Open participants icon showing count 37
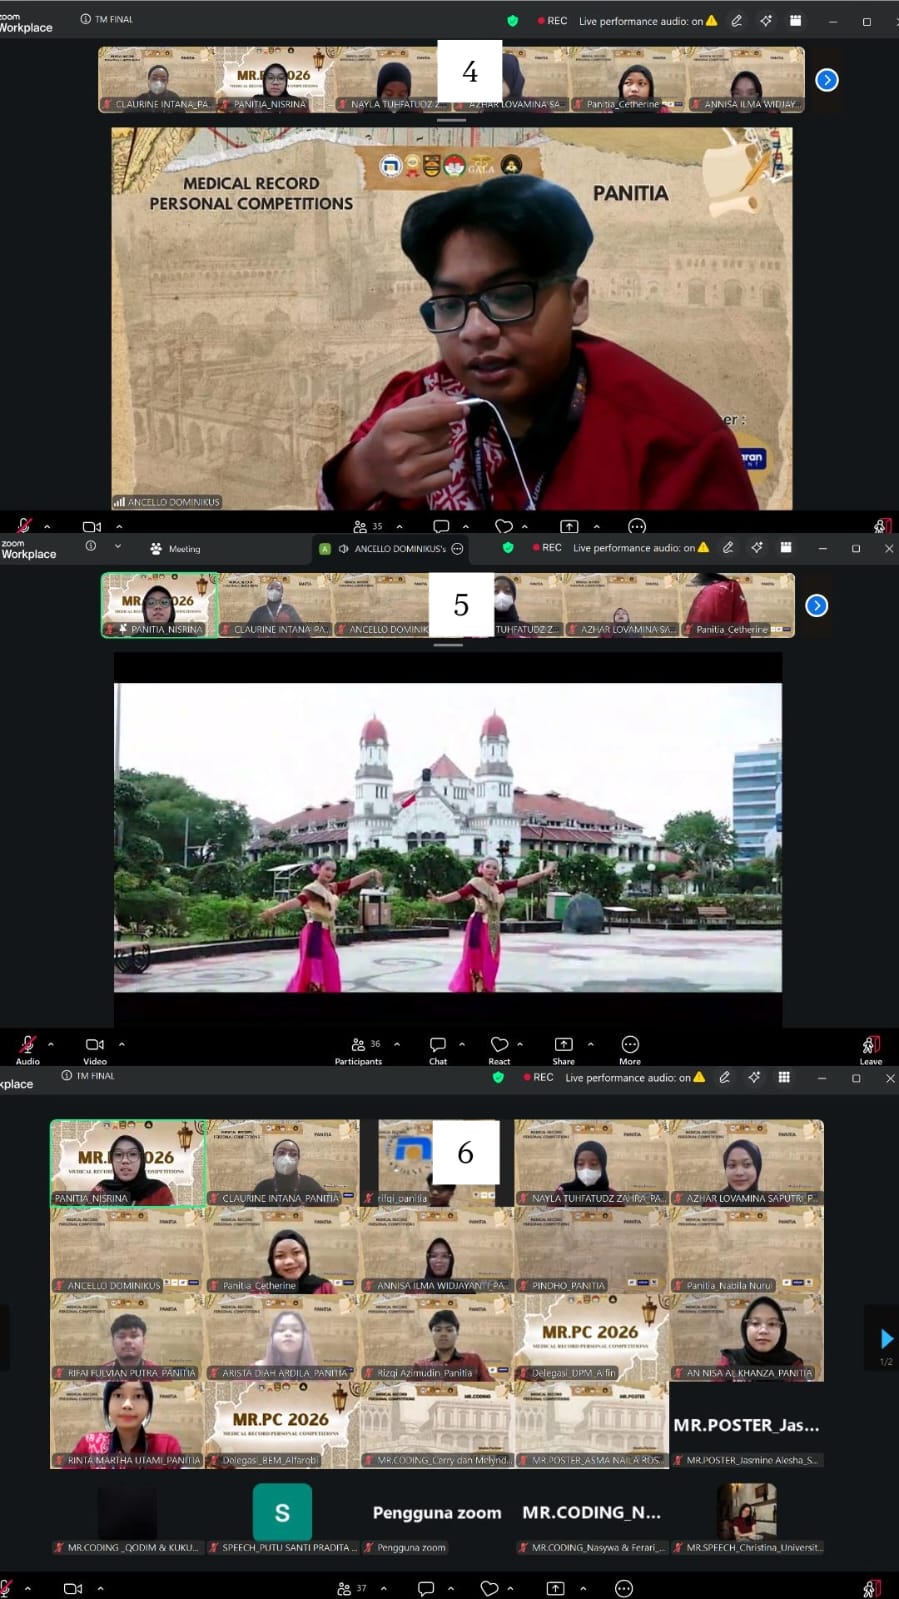The width and height of the screenshot is (899, 1599). [x=352, y=1588]
